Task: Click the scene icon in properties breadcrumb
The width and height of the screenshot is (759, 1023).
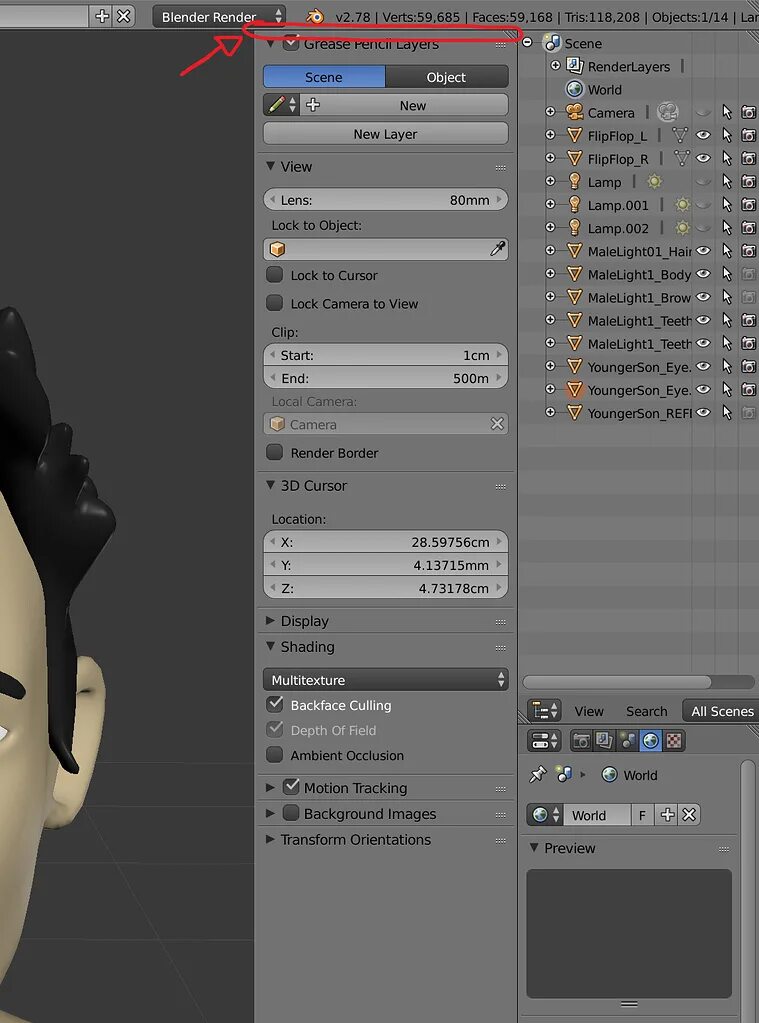Action: click(563, 774)
